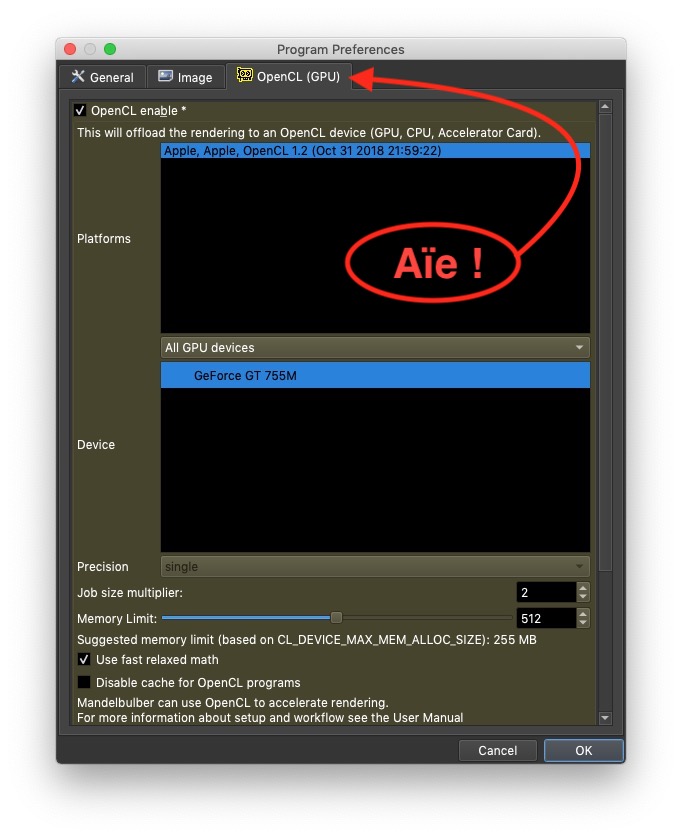The image size is (682, 838).
Task: Click the Image tab picture icon
Action: [x=165, y=76]
